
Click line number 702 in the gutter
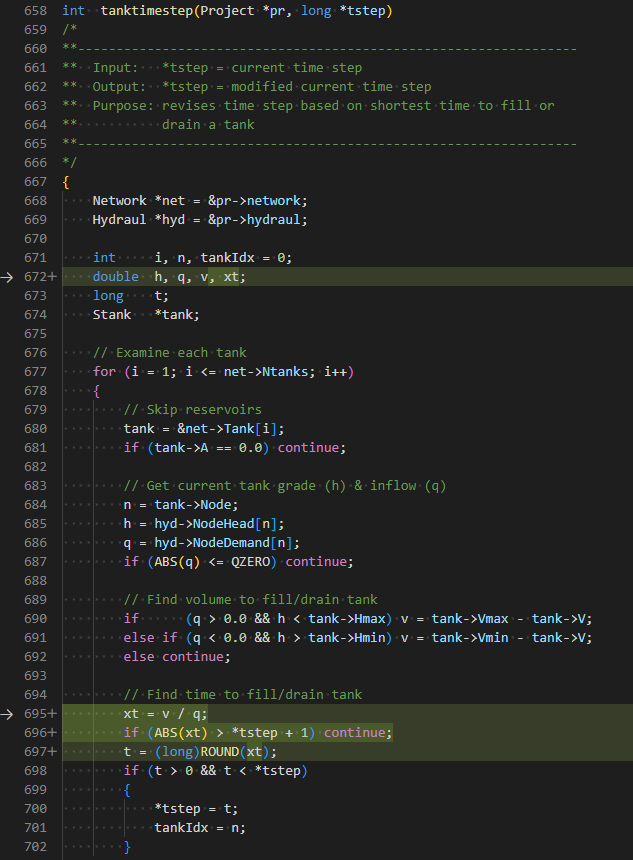coord(36,847)
